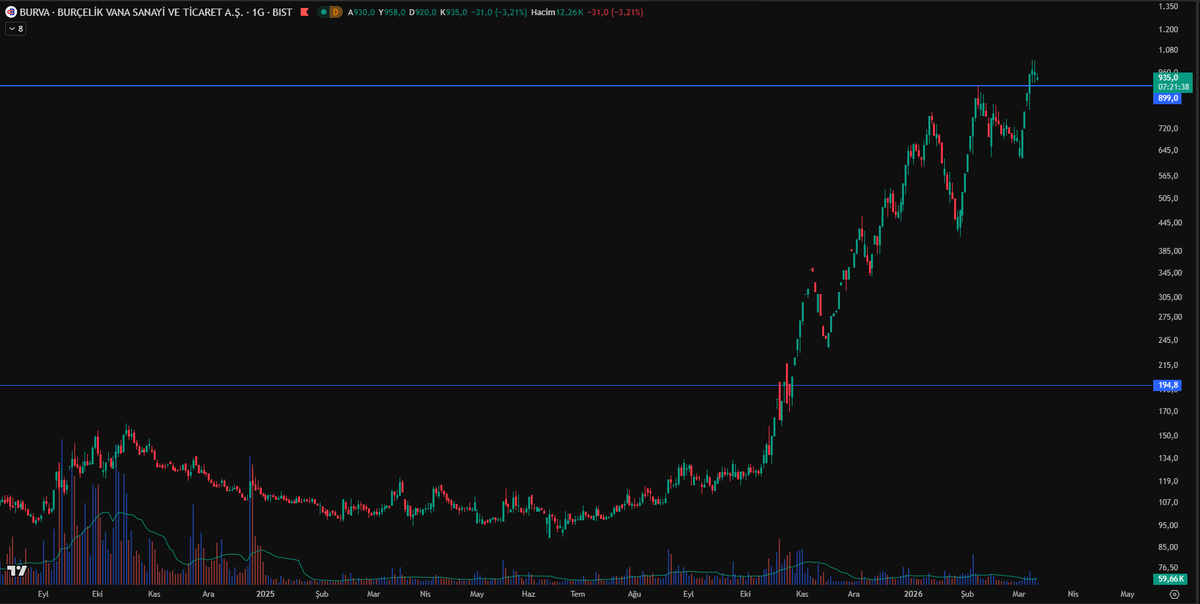Click the 720,0 price scale value

point(1167,128)
